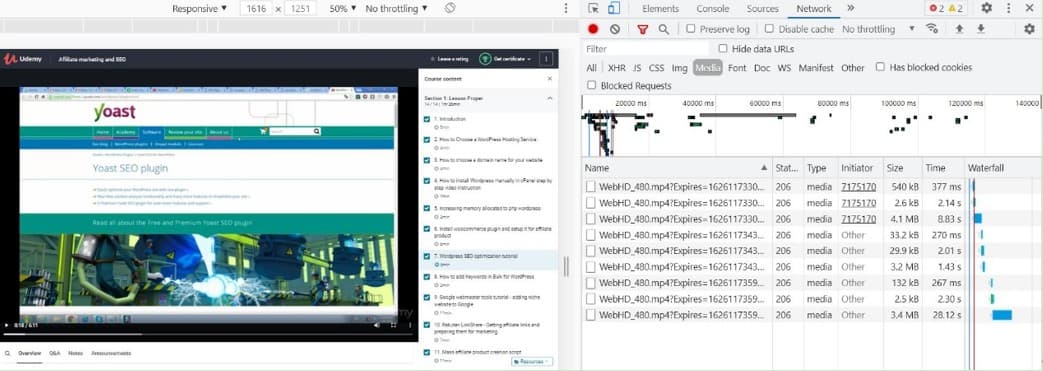Image resolution: width=1043 pixels, height=371 pixels.
Task: Enable the Preserve log checkbox
Action: [x=690, y=29]
